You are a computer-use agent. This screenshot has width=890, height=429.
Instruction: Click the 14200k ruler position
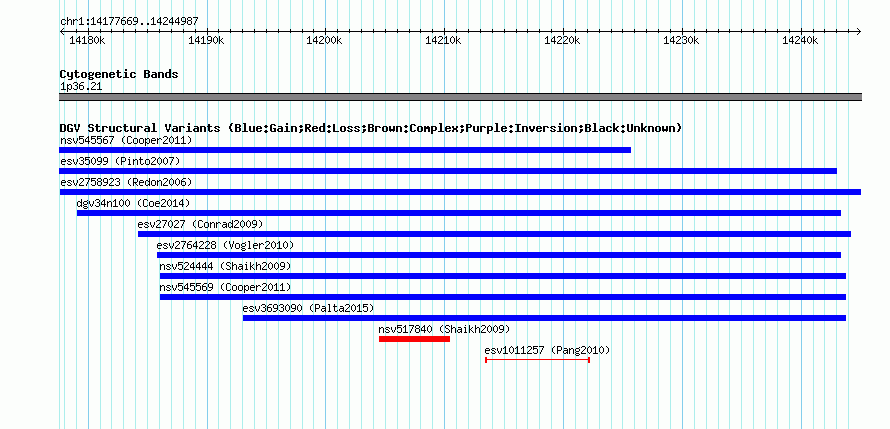[x=325, y=40]
